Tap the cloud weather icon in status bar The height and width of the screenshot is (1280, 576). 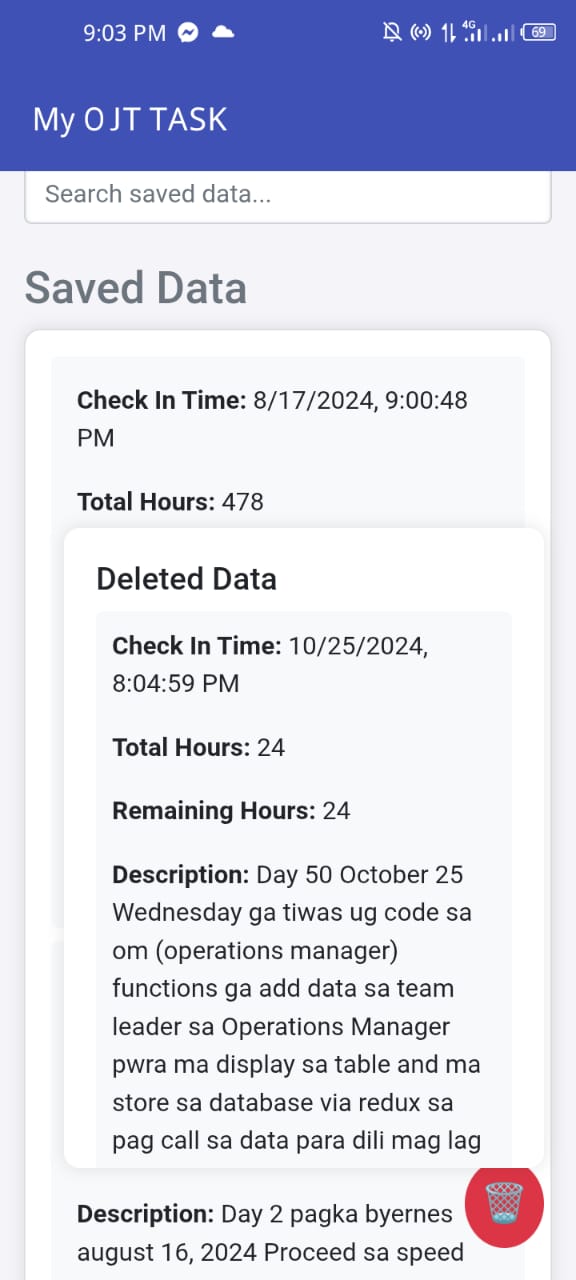coord(222,32)
